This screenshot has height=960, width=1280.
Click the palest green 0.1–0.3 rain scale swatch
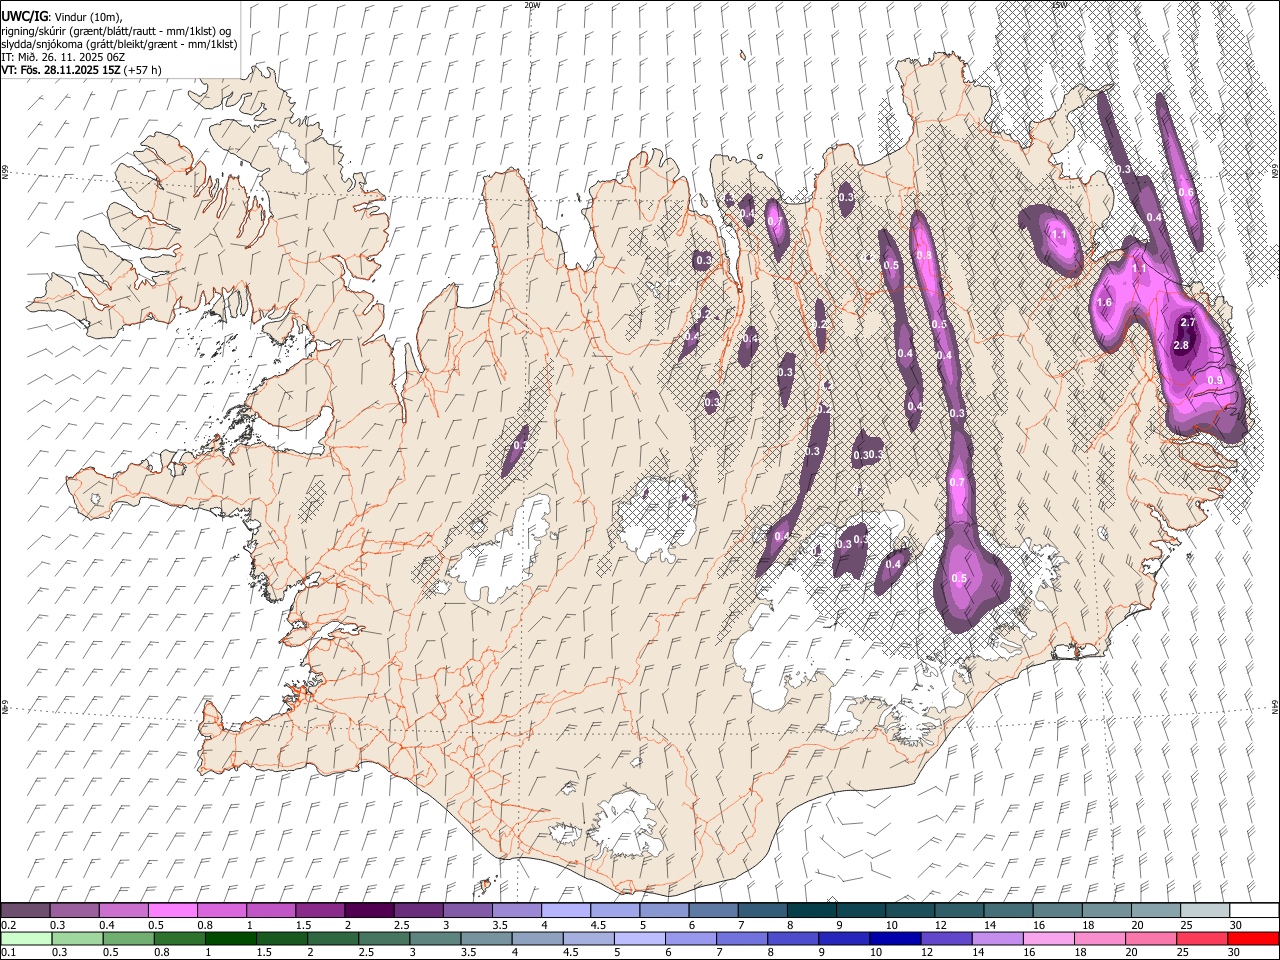point(27,938)
